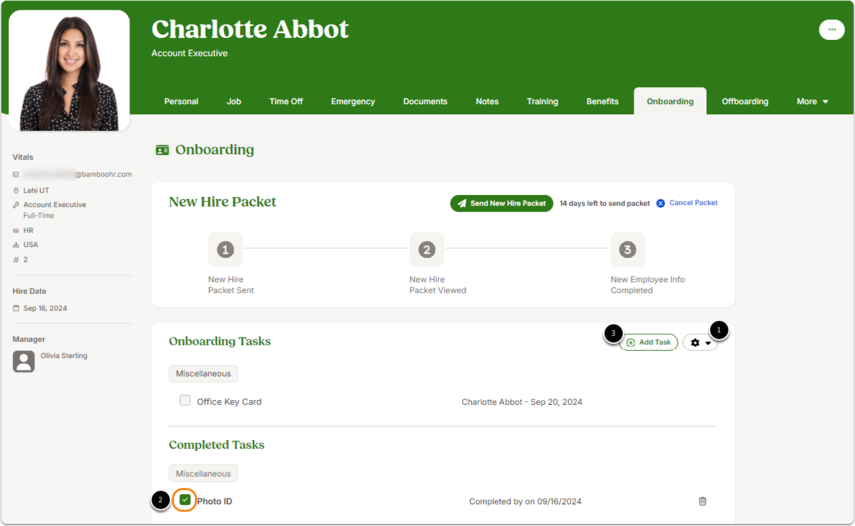Click step 2 New Hire Packet Viewed
Viewport: 855px width, 526px height.
[426, 250]
